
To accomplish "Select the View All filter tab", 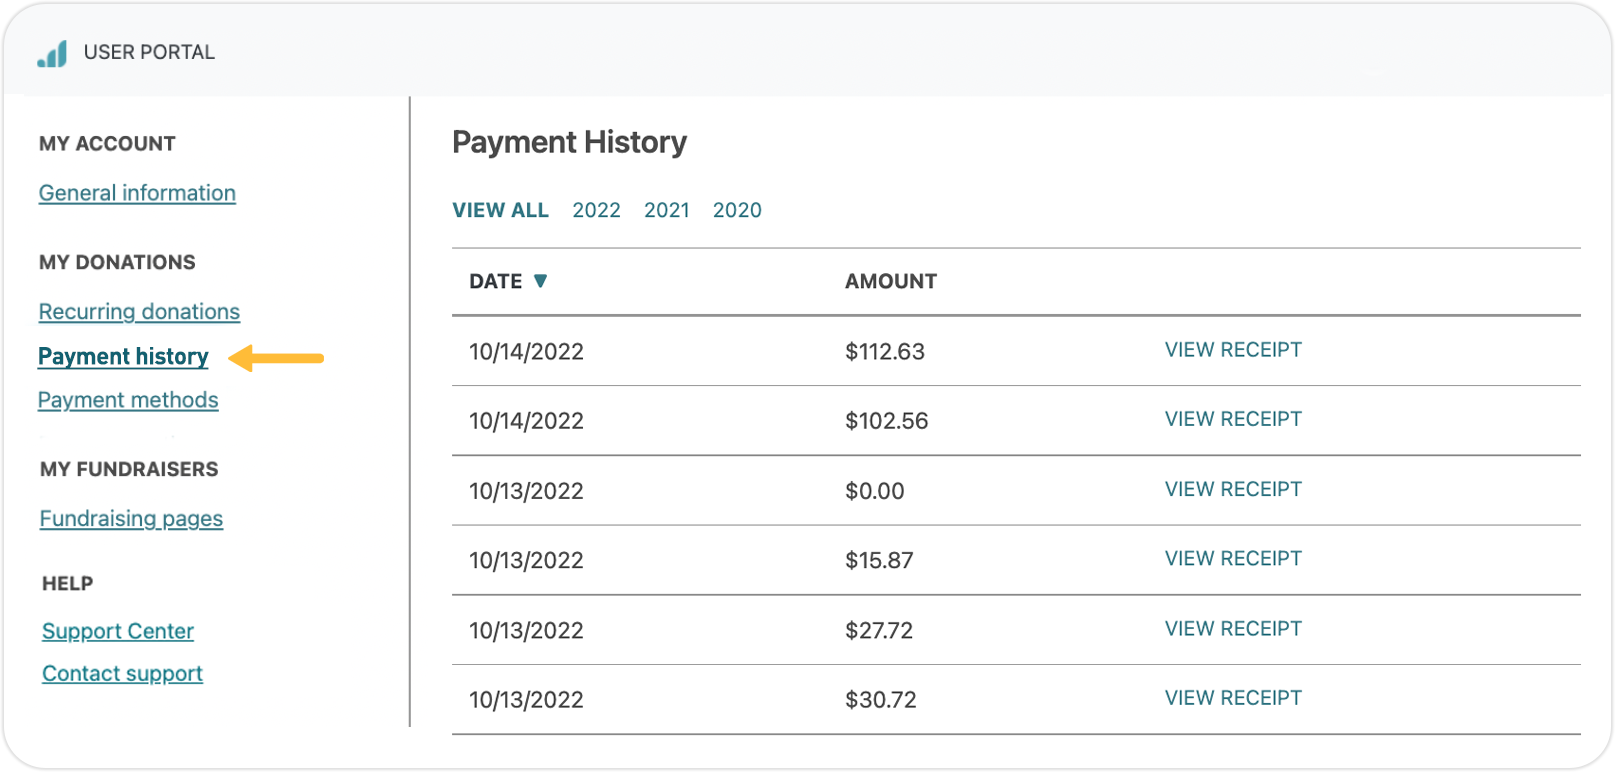I will [500, 210].
